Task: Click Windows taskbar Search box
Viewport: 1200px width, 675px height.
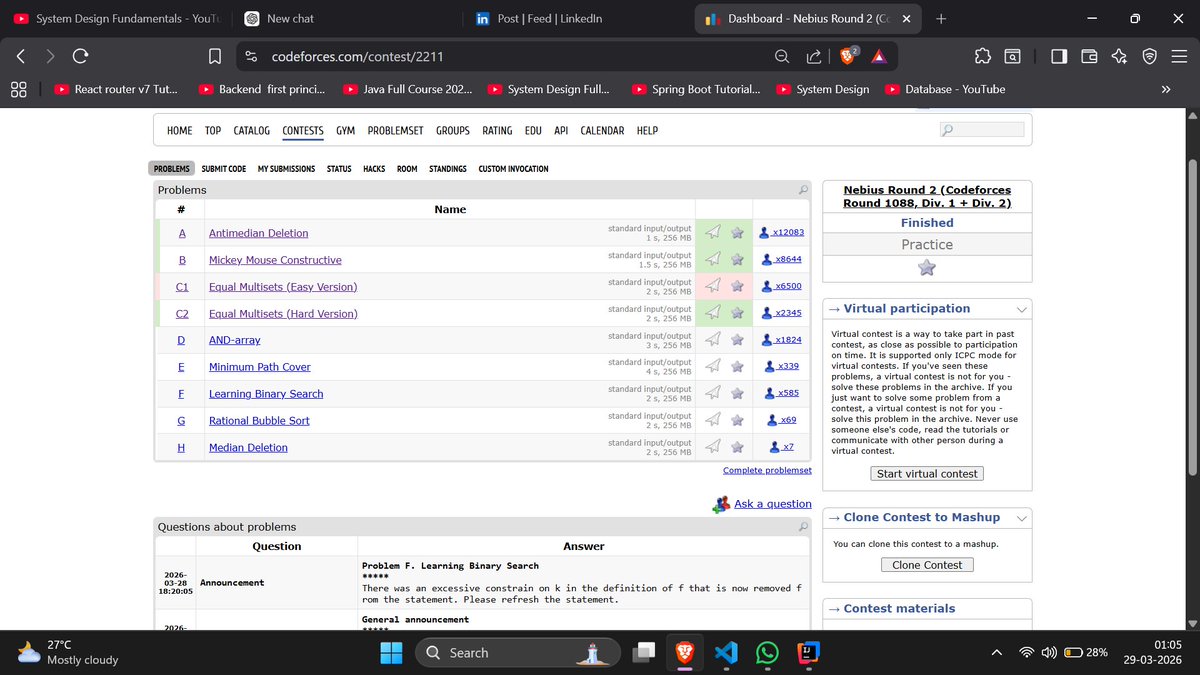Action: click(x=520, y=652)
